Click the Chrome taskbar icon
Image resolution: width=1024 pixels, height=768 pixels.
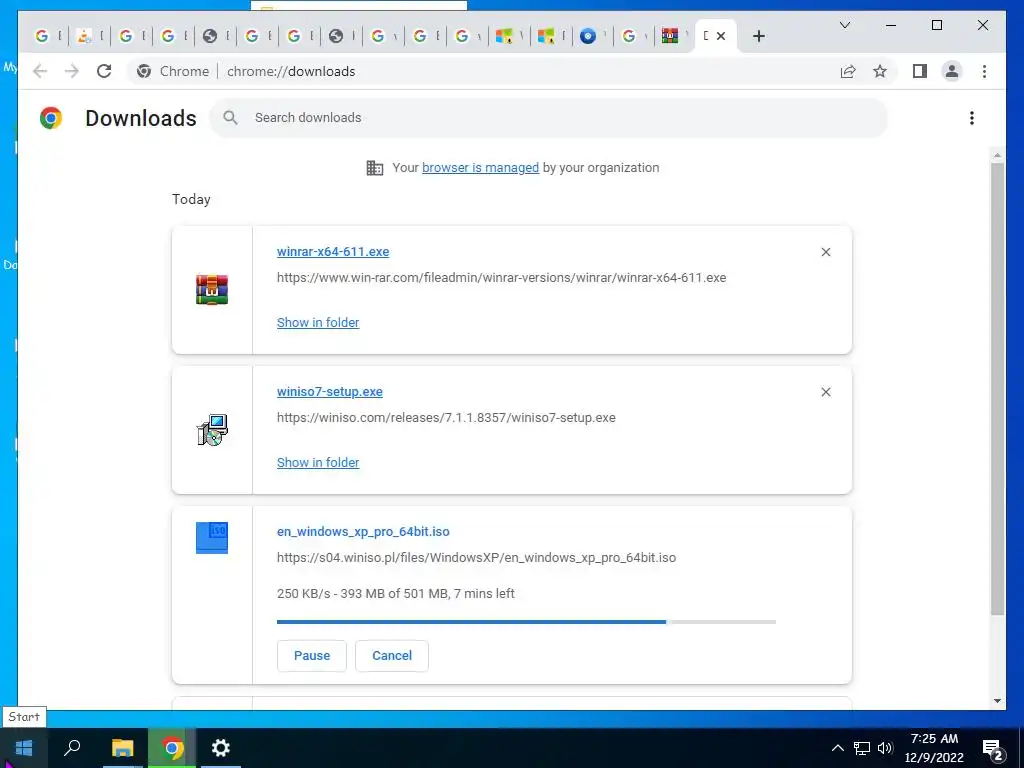click(172, 748)
